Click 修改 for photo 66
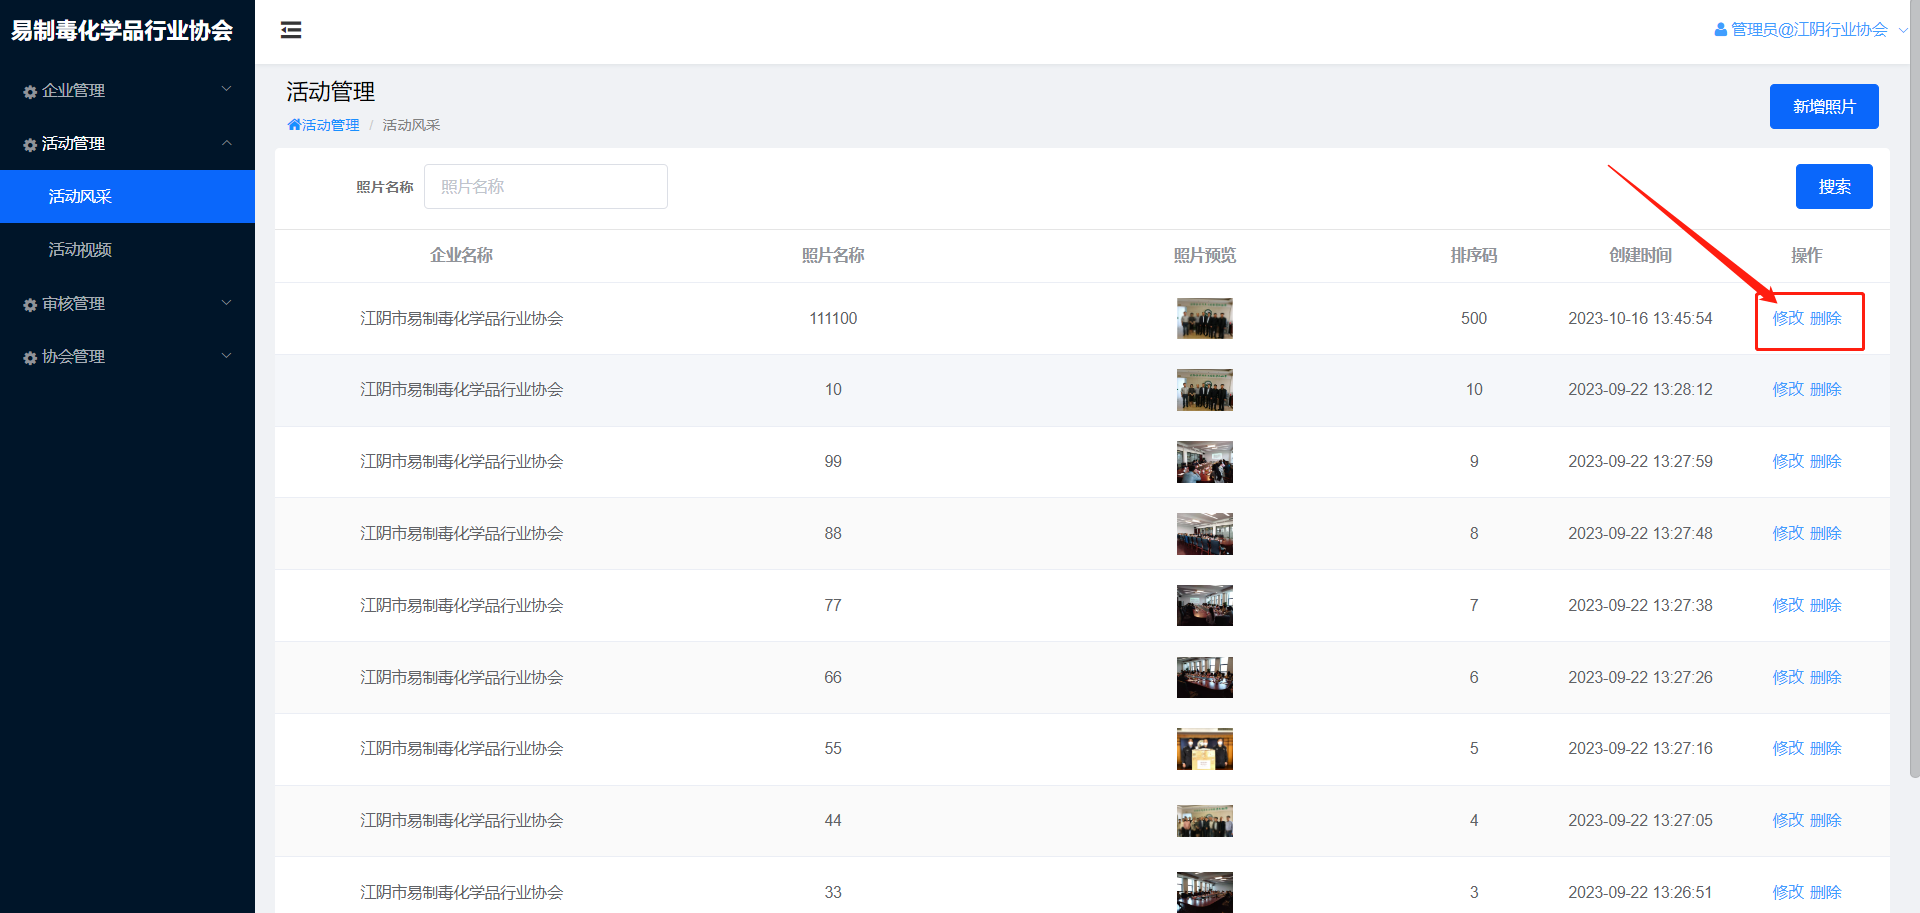 pyautogui.click(x=1788, y=677)
